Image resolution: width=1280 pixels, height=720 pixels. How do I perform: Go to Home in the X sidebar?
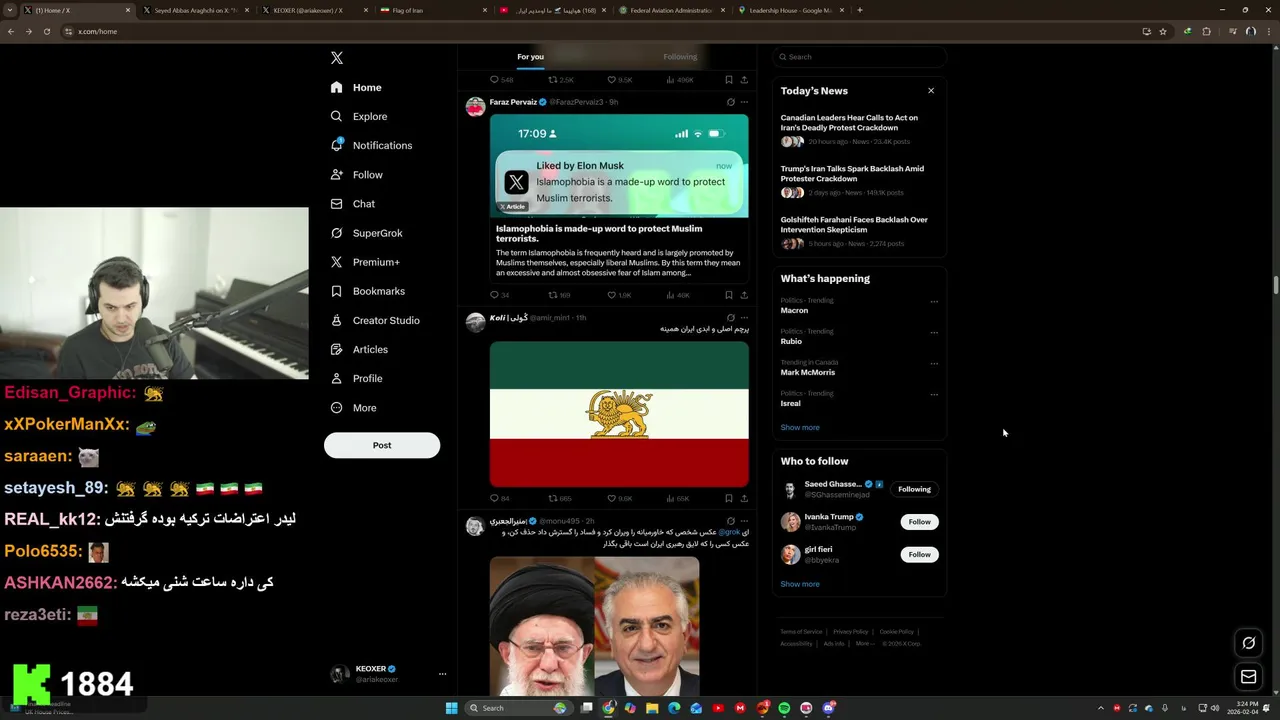click(356, 87)
